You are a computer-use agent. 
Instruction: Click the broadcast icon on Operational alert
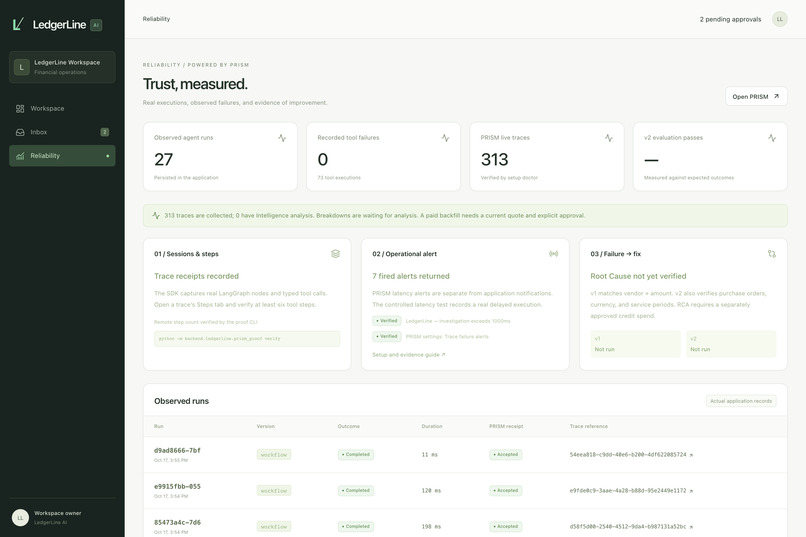tap(554, 253)
